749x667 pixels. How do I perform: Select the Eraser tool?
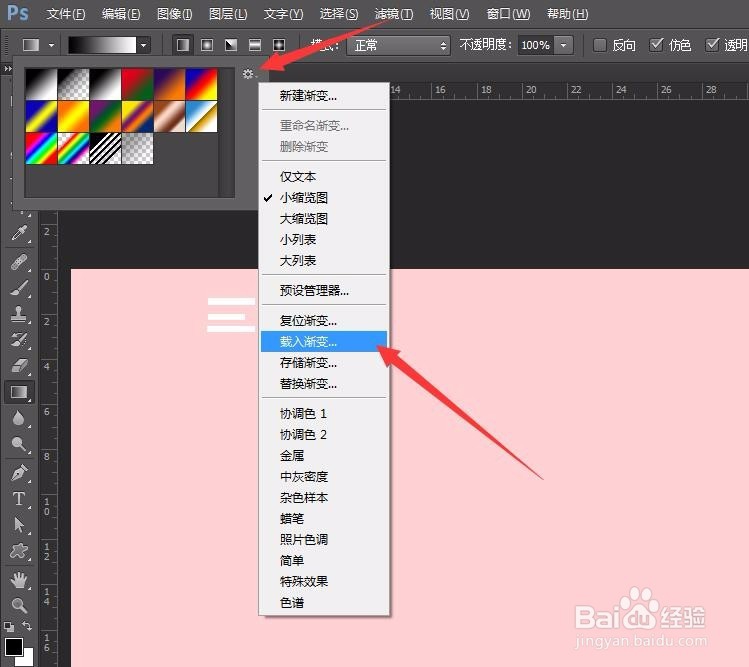pos(19,366)
